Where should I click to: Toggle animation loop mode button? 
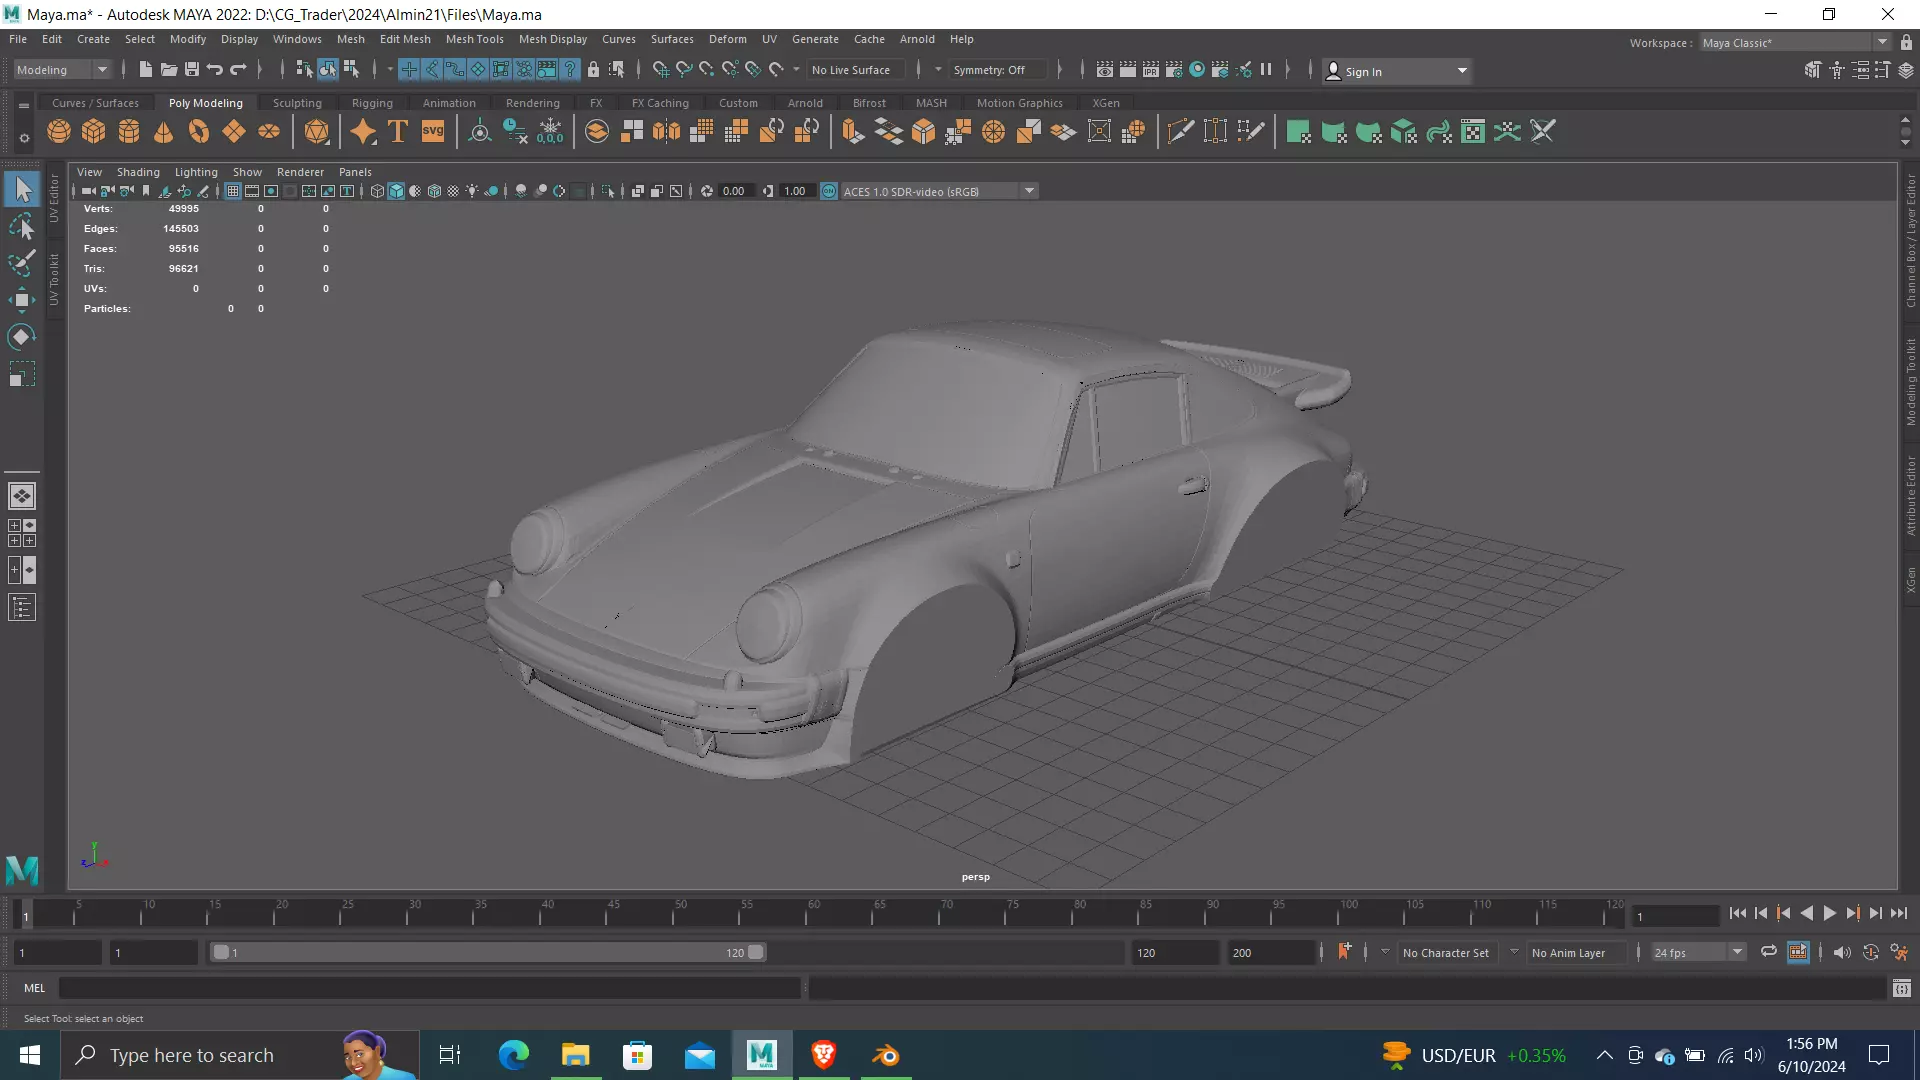1769,952
